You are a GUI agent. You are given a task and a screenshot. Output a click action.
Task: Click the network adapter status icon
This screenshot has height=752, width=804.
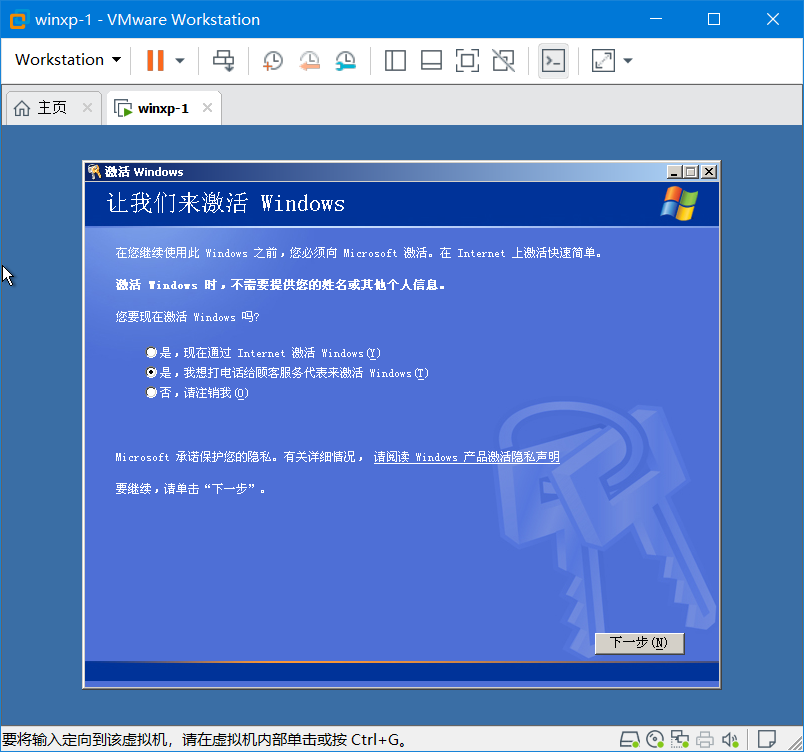[680, 739]
